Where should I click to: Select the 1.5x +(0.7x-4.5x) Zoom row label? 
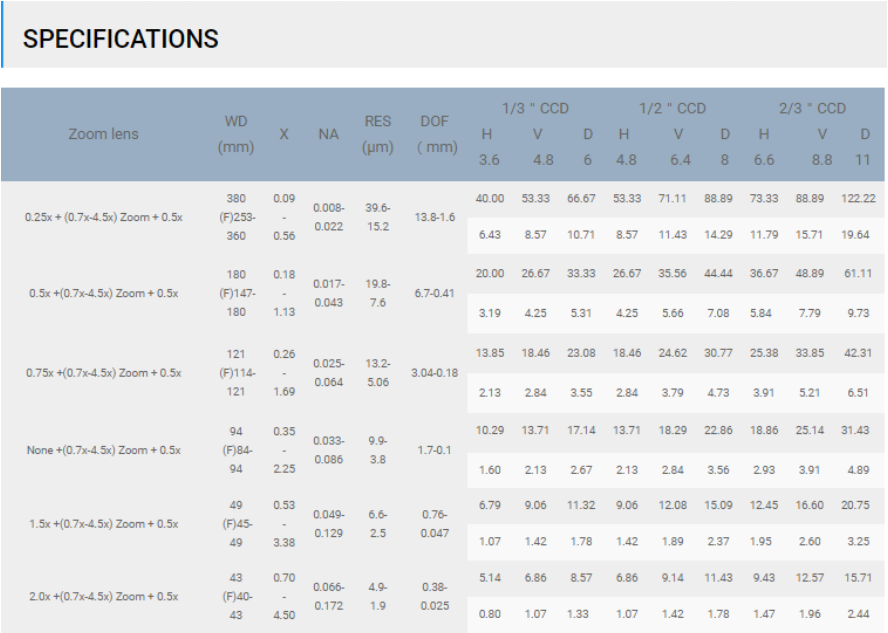(103, 524)
